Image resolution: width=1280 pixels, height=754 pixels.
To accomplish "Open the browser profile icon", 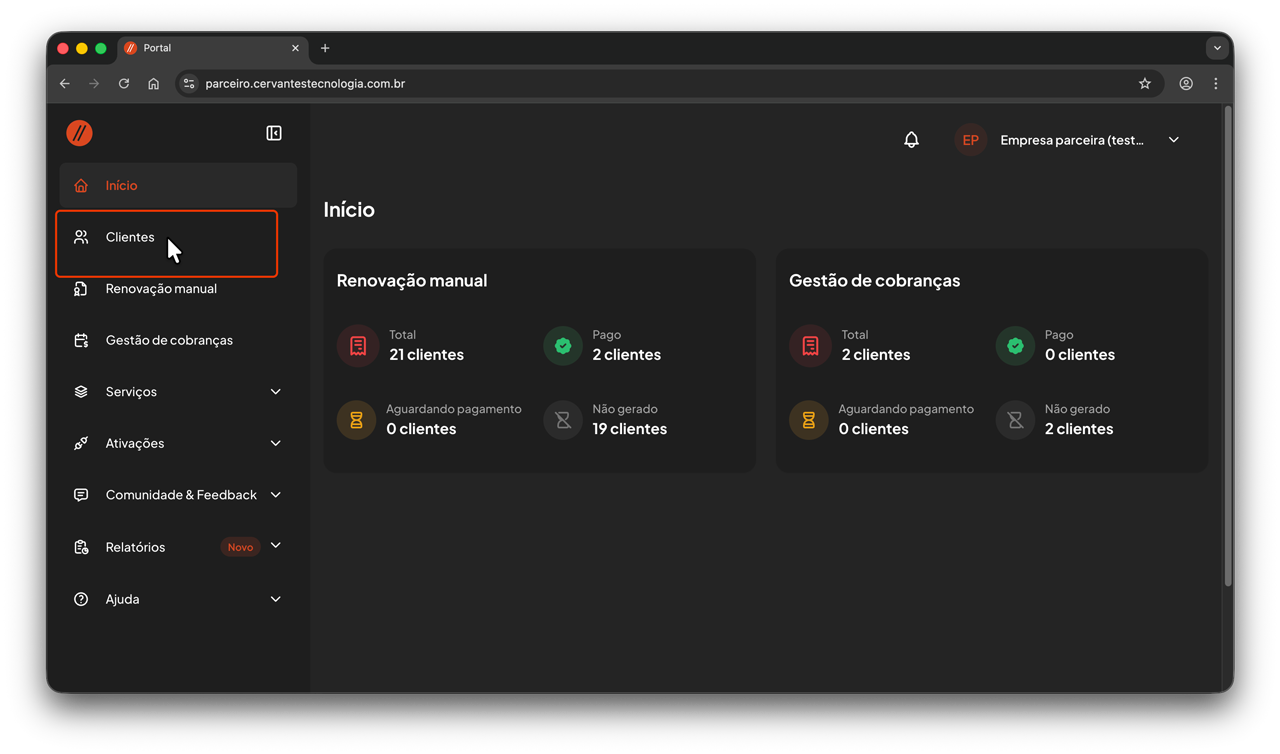I will 1186,84.
